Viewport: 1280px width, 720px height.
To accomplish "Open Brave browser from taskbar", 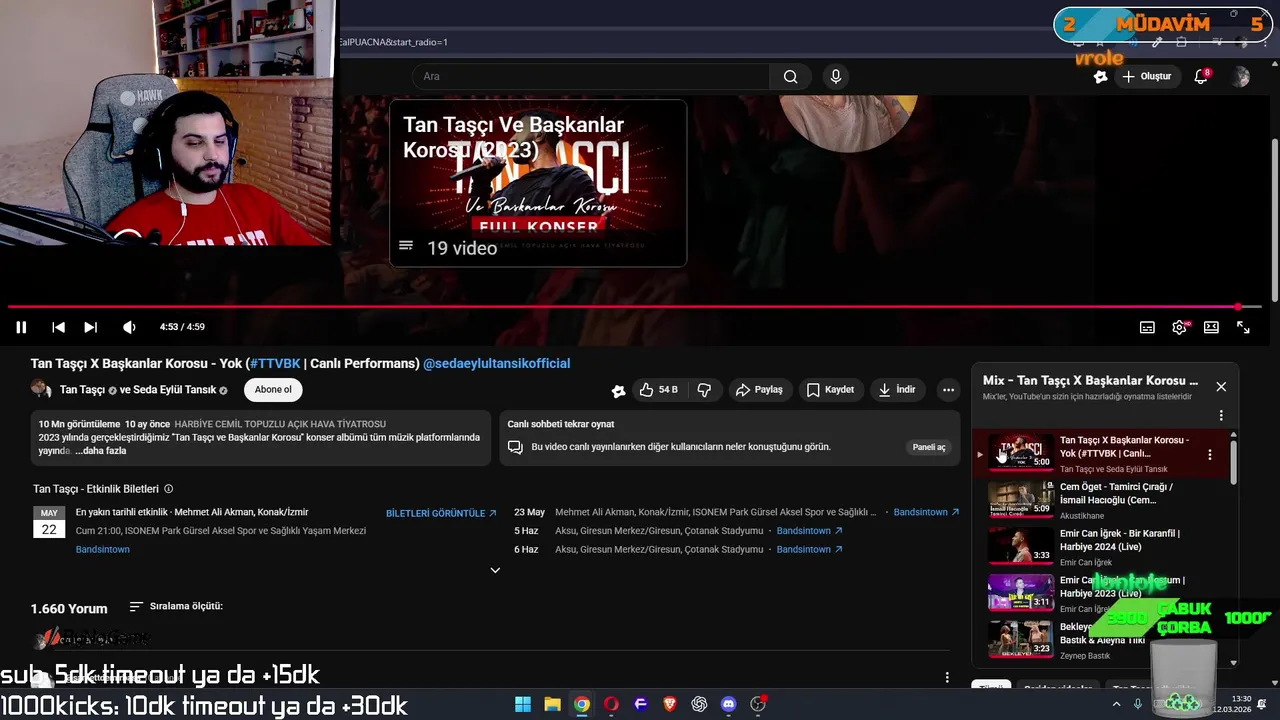I will (670, 704).
